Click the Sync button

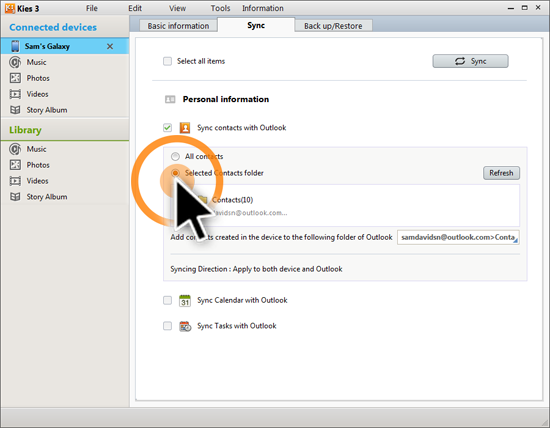click(470, 61)
